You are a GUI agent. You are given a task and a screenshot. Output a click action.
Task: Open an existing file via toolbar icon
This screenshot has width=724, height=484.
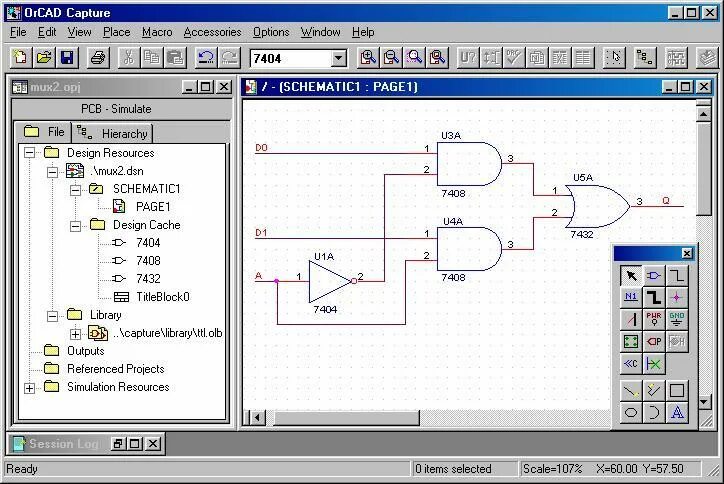[44, 58]
